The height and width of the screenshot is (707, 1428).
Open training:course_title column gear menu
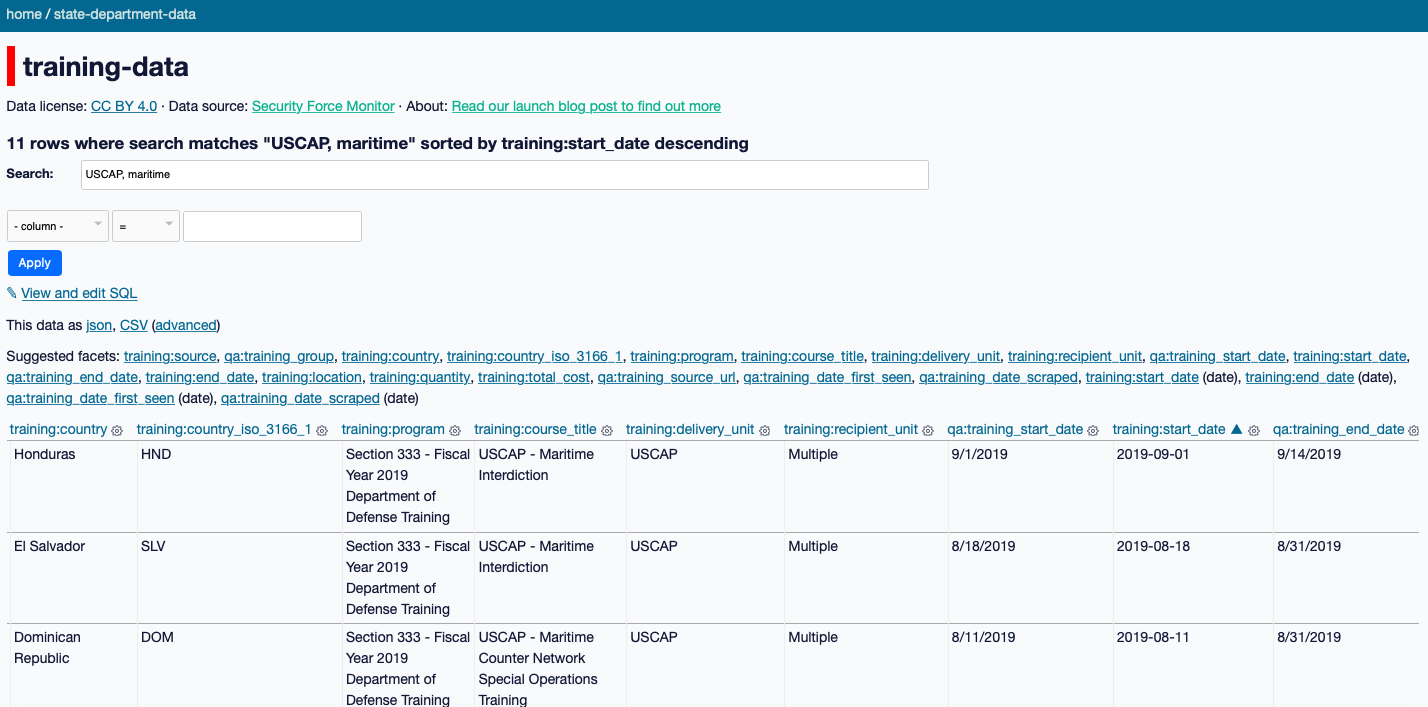pyautogui.click(x=606, y=431)
